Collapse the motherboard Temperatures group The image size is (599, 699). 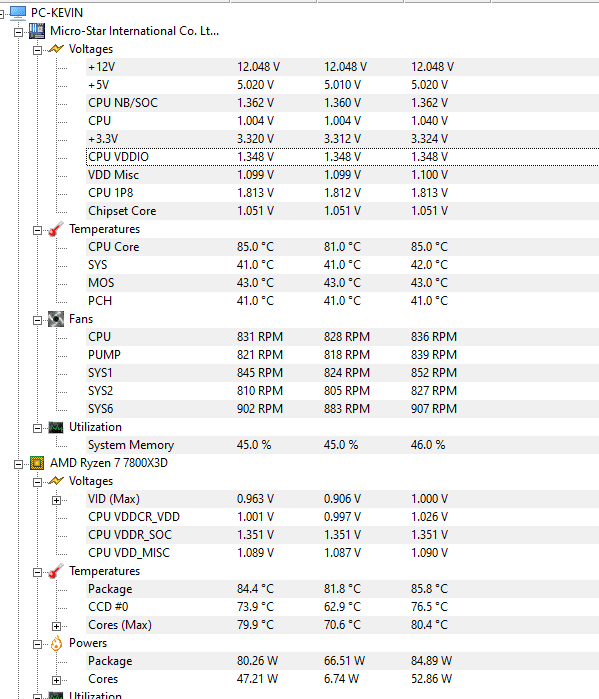pyautogui.click(x=37, y=230)
